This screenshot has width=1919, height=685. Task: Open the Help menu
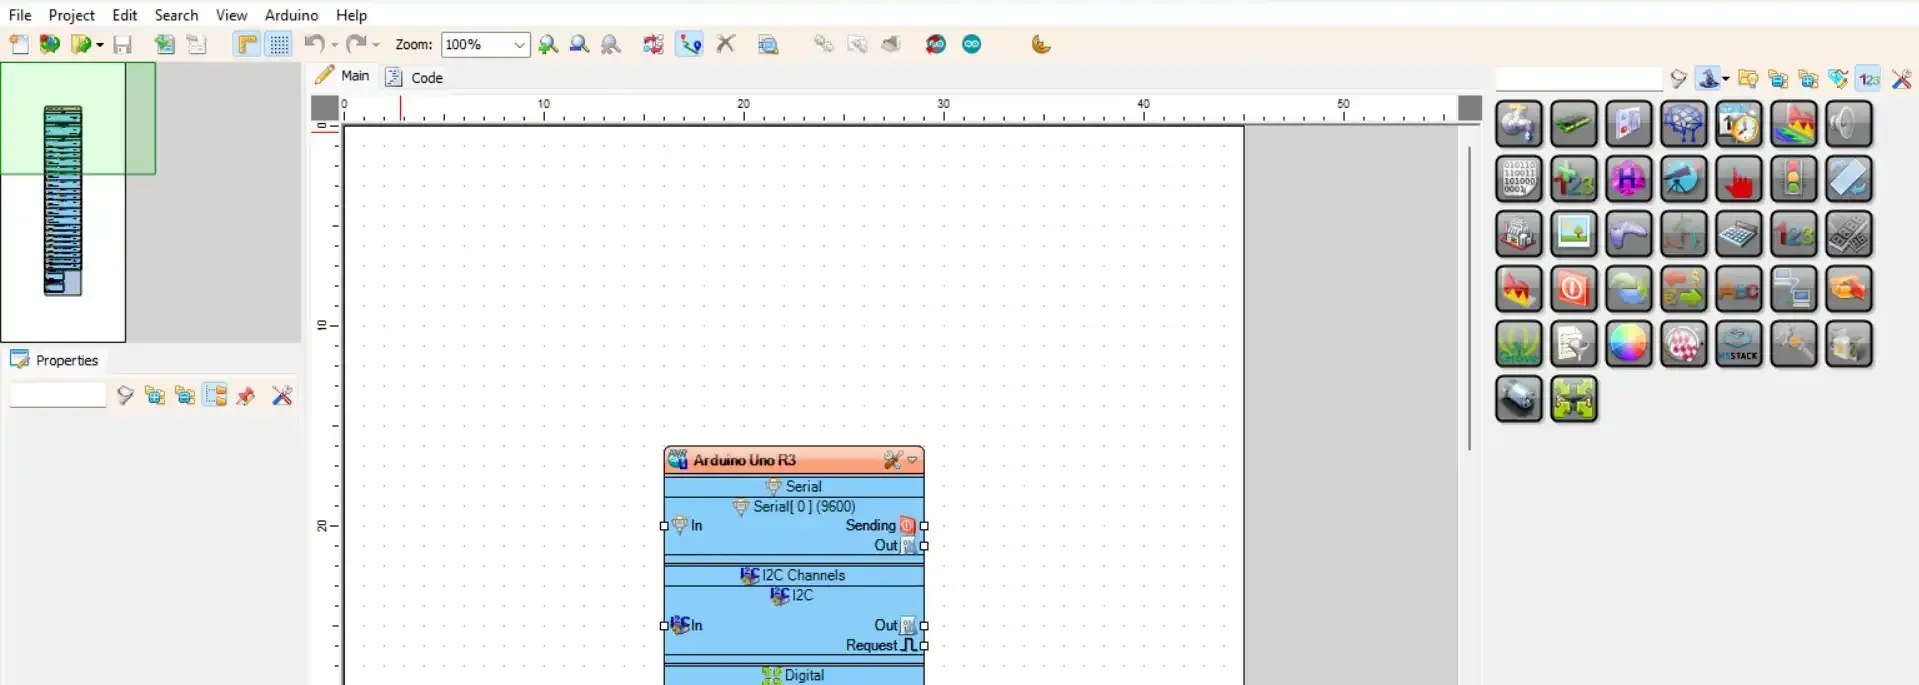[x=351, y=15]
